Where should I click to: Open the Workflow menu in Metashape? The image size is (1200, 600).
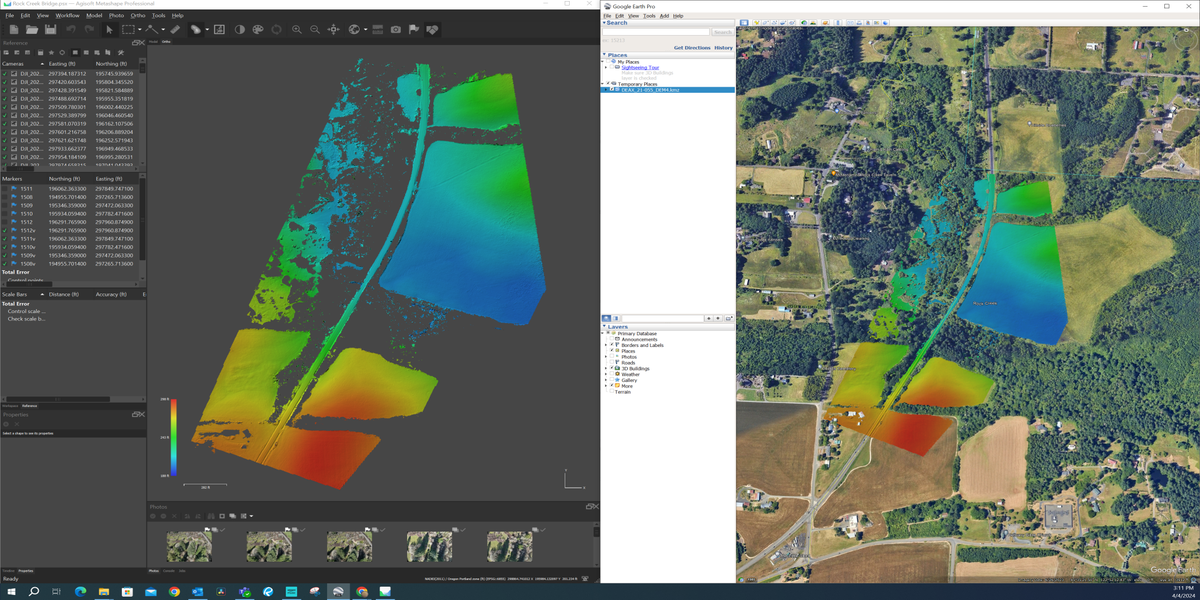tap(67, 16)
